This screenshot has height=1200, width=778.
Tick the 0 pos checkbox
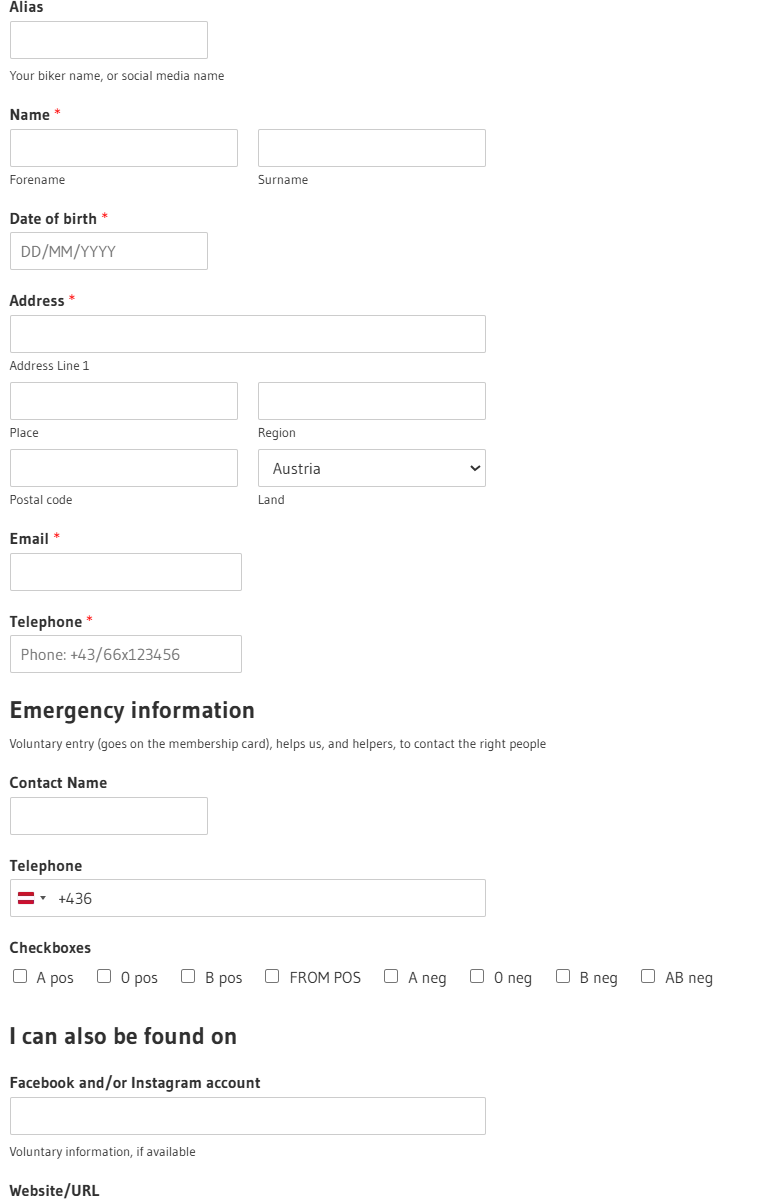104,976
